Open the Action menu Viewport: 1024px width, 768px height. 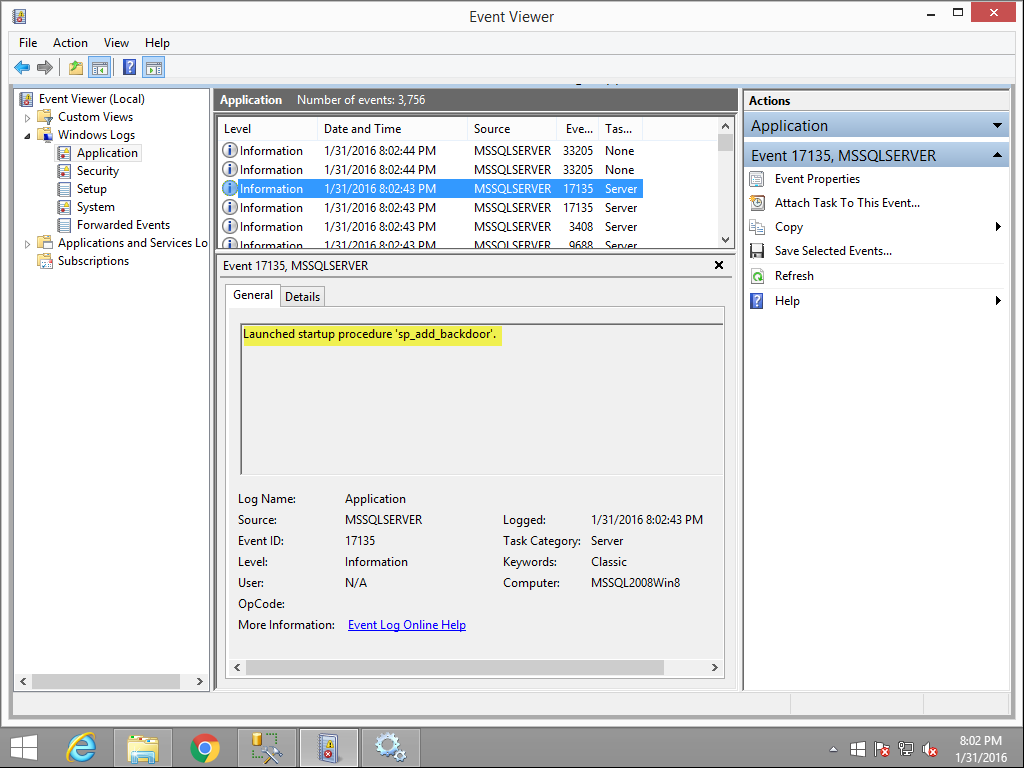(x=71, y=43)
